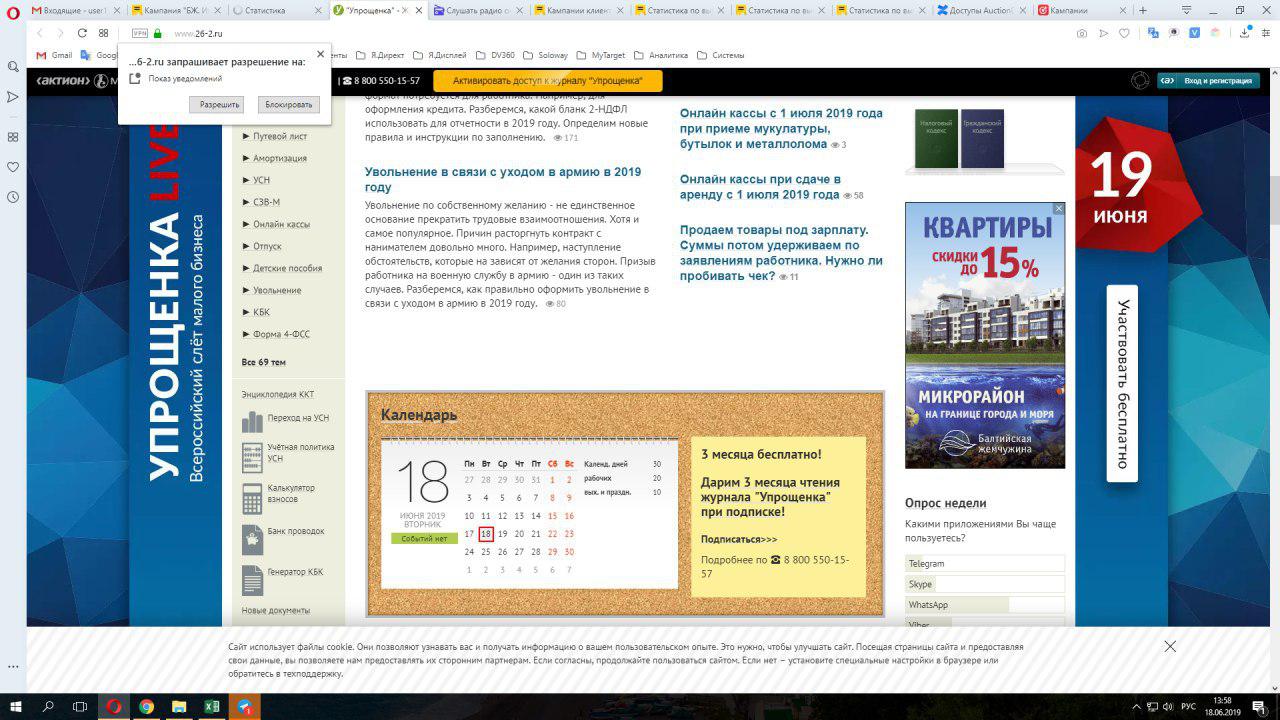Open sidebar three-dots settings
Image resolution: width=1280 pixels, height=720 pixels.
coord(13,666)
